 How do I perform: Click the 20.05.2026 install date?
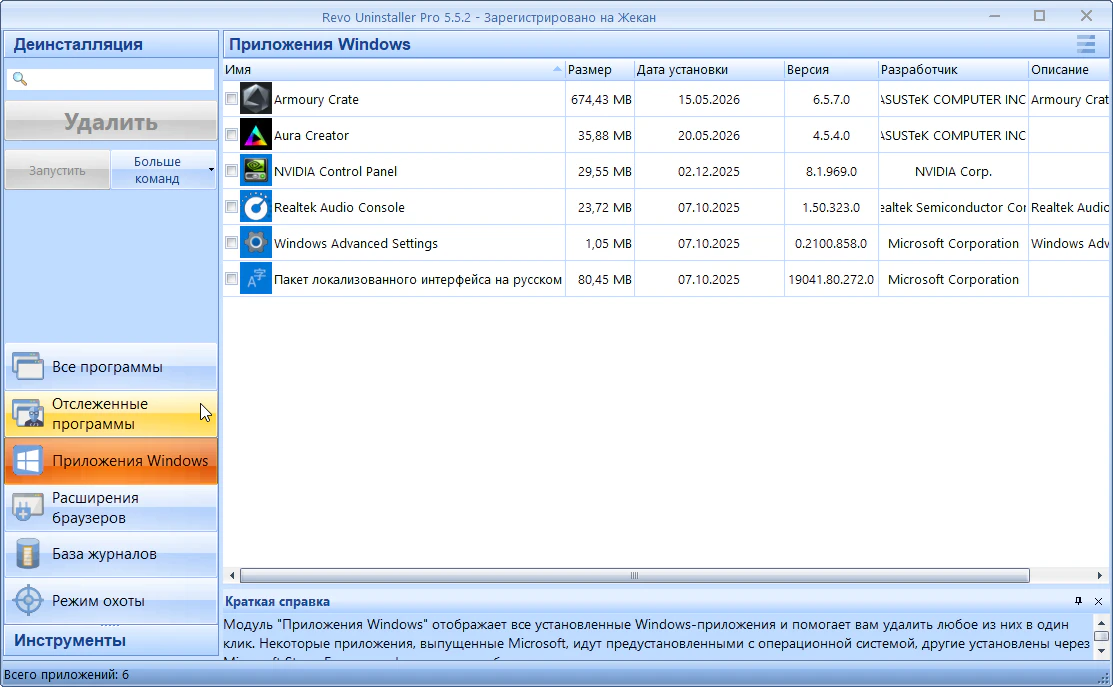[x=708, y=136]
